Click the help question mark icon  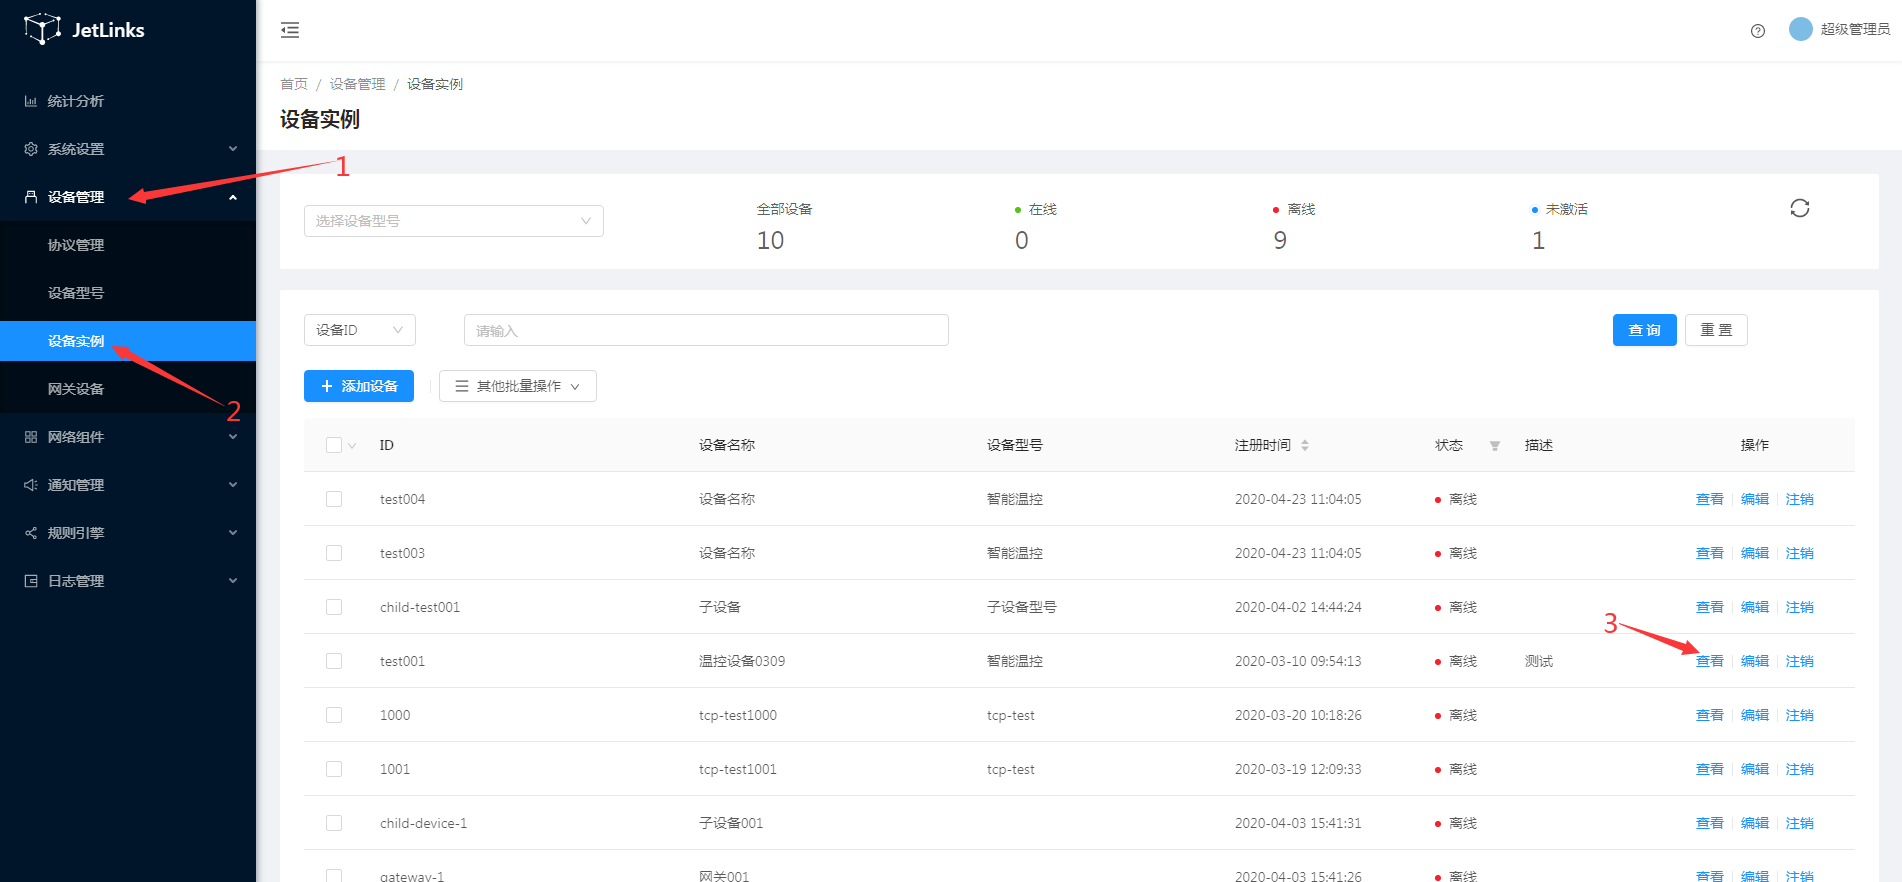click(x=1758, y=31)
